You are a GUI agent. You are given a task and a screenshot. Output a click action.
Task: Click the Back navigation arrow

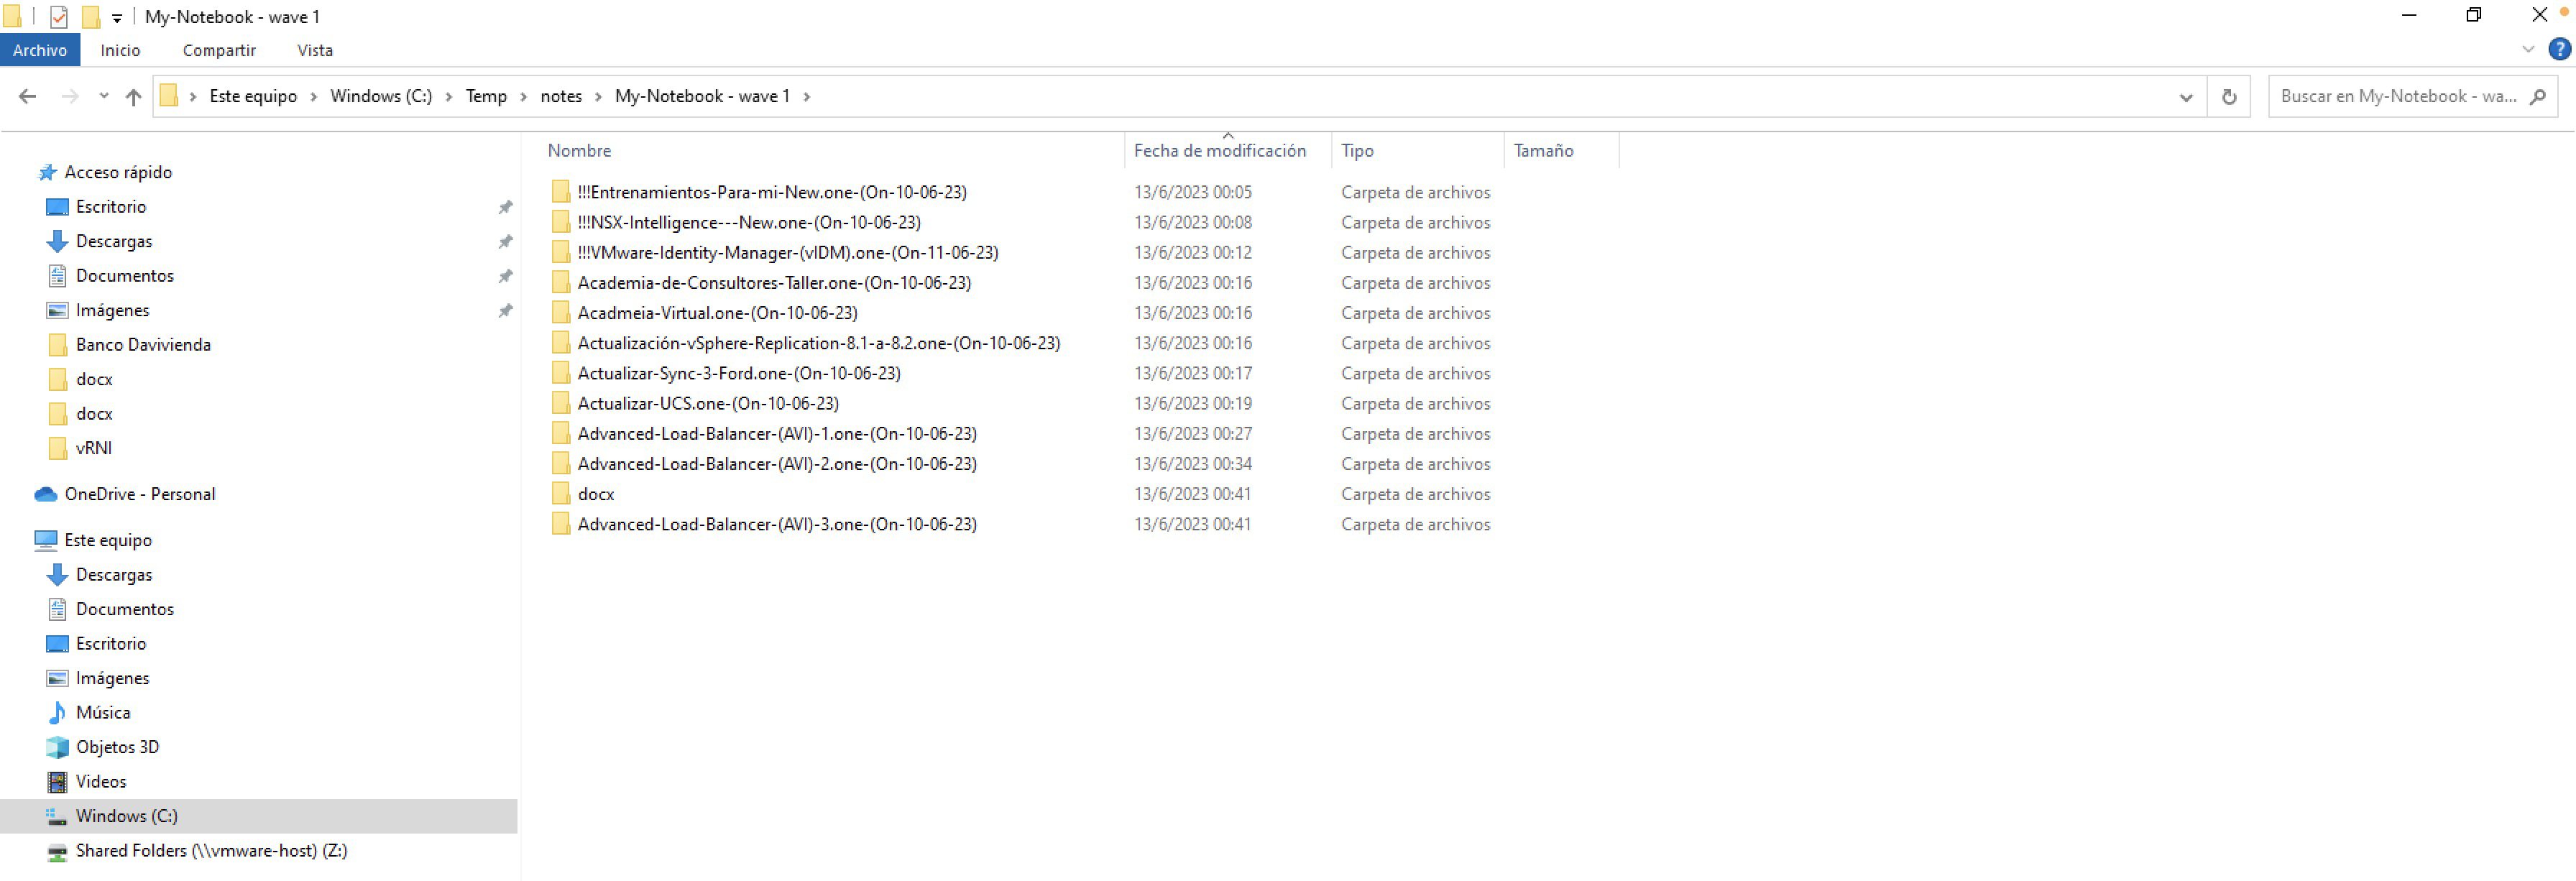28,96
